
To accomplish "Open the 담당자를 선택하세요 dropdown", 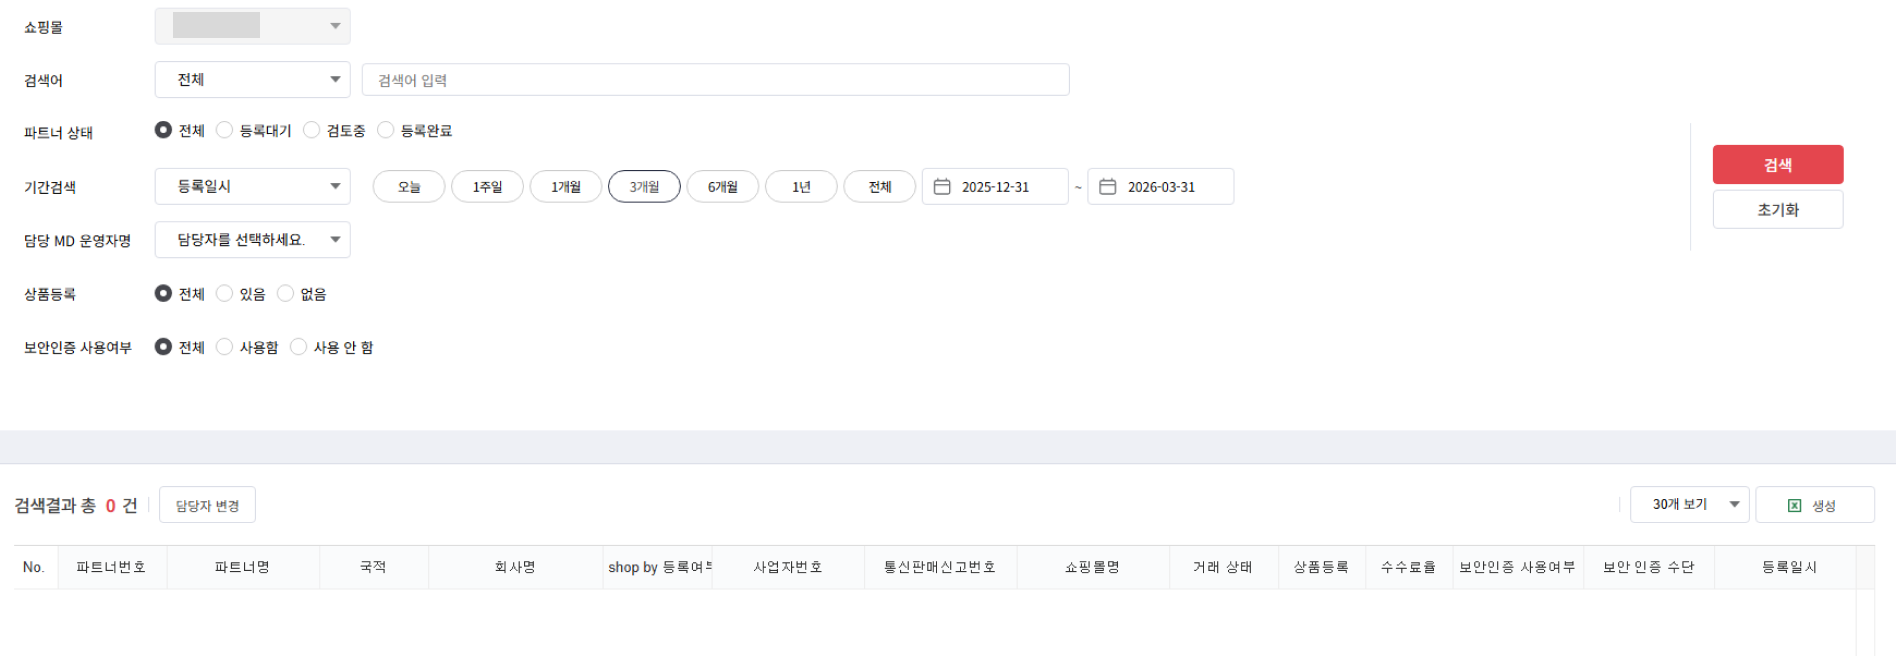I will (252, 240).
